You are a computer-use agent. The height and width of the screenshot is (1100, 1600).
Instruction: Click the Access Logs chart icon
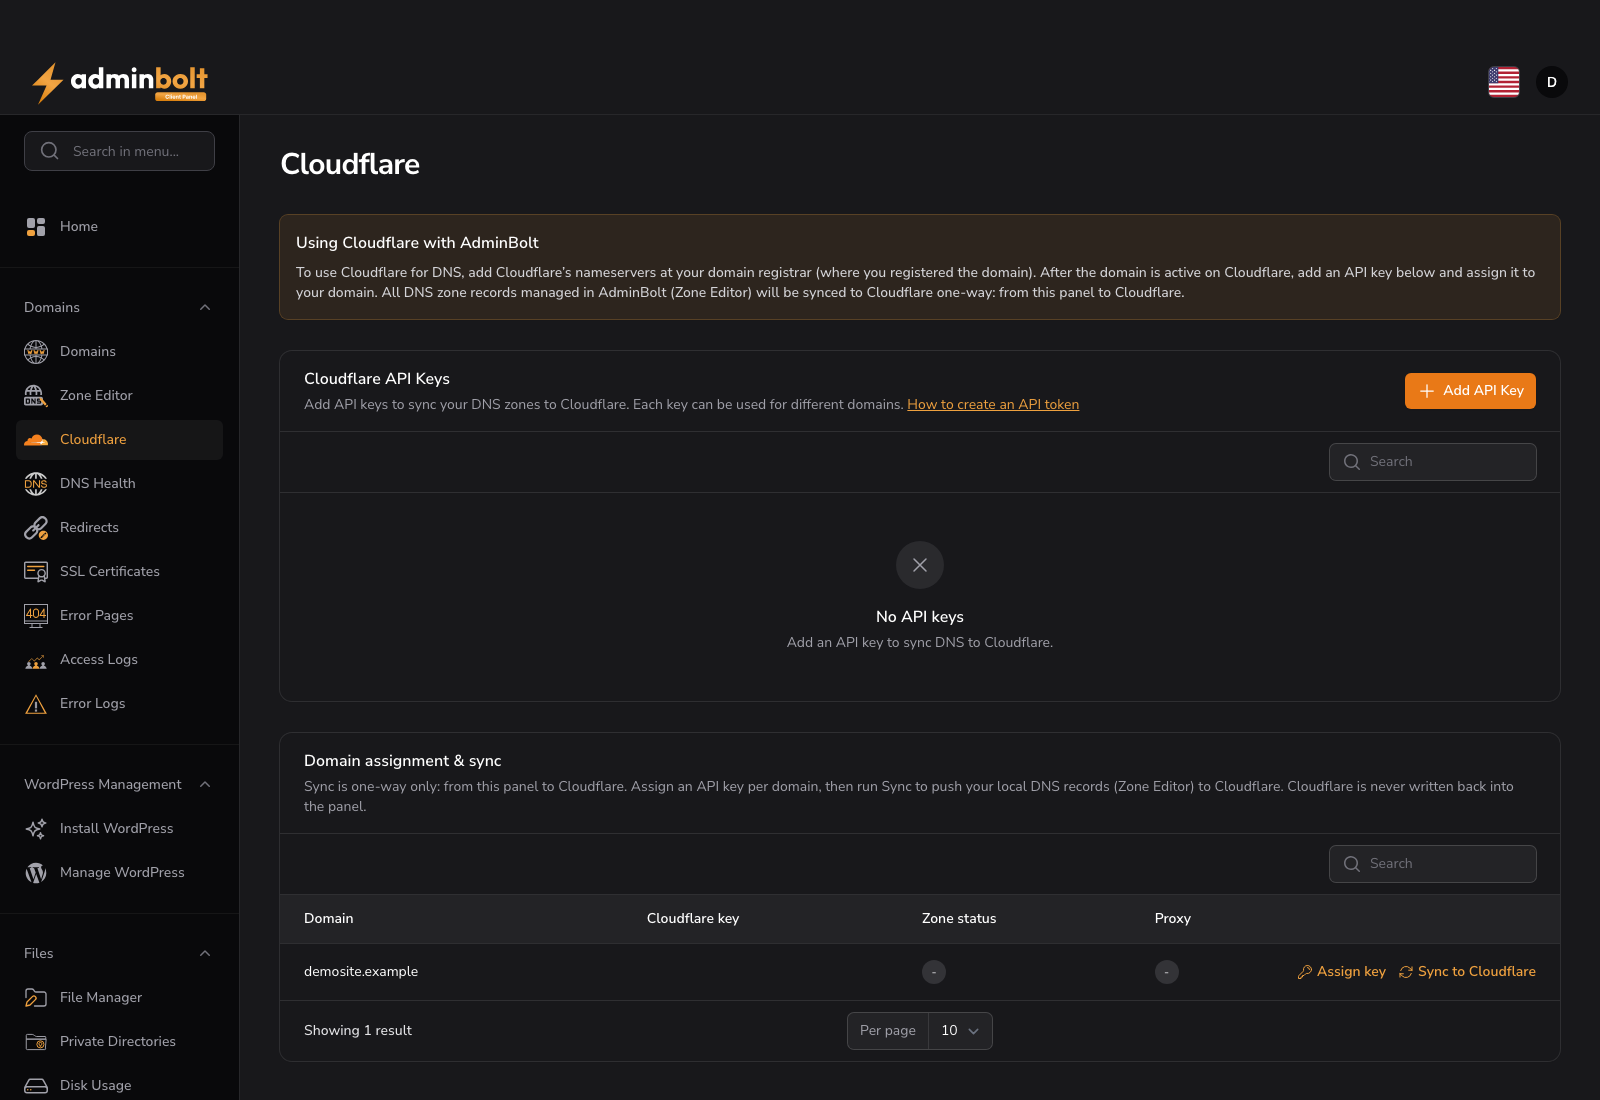pos(36,660)
